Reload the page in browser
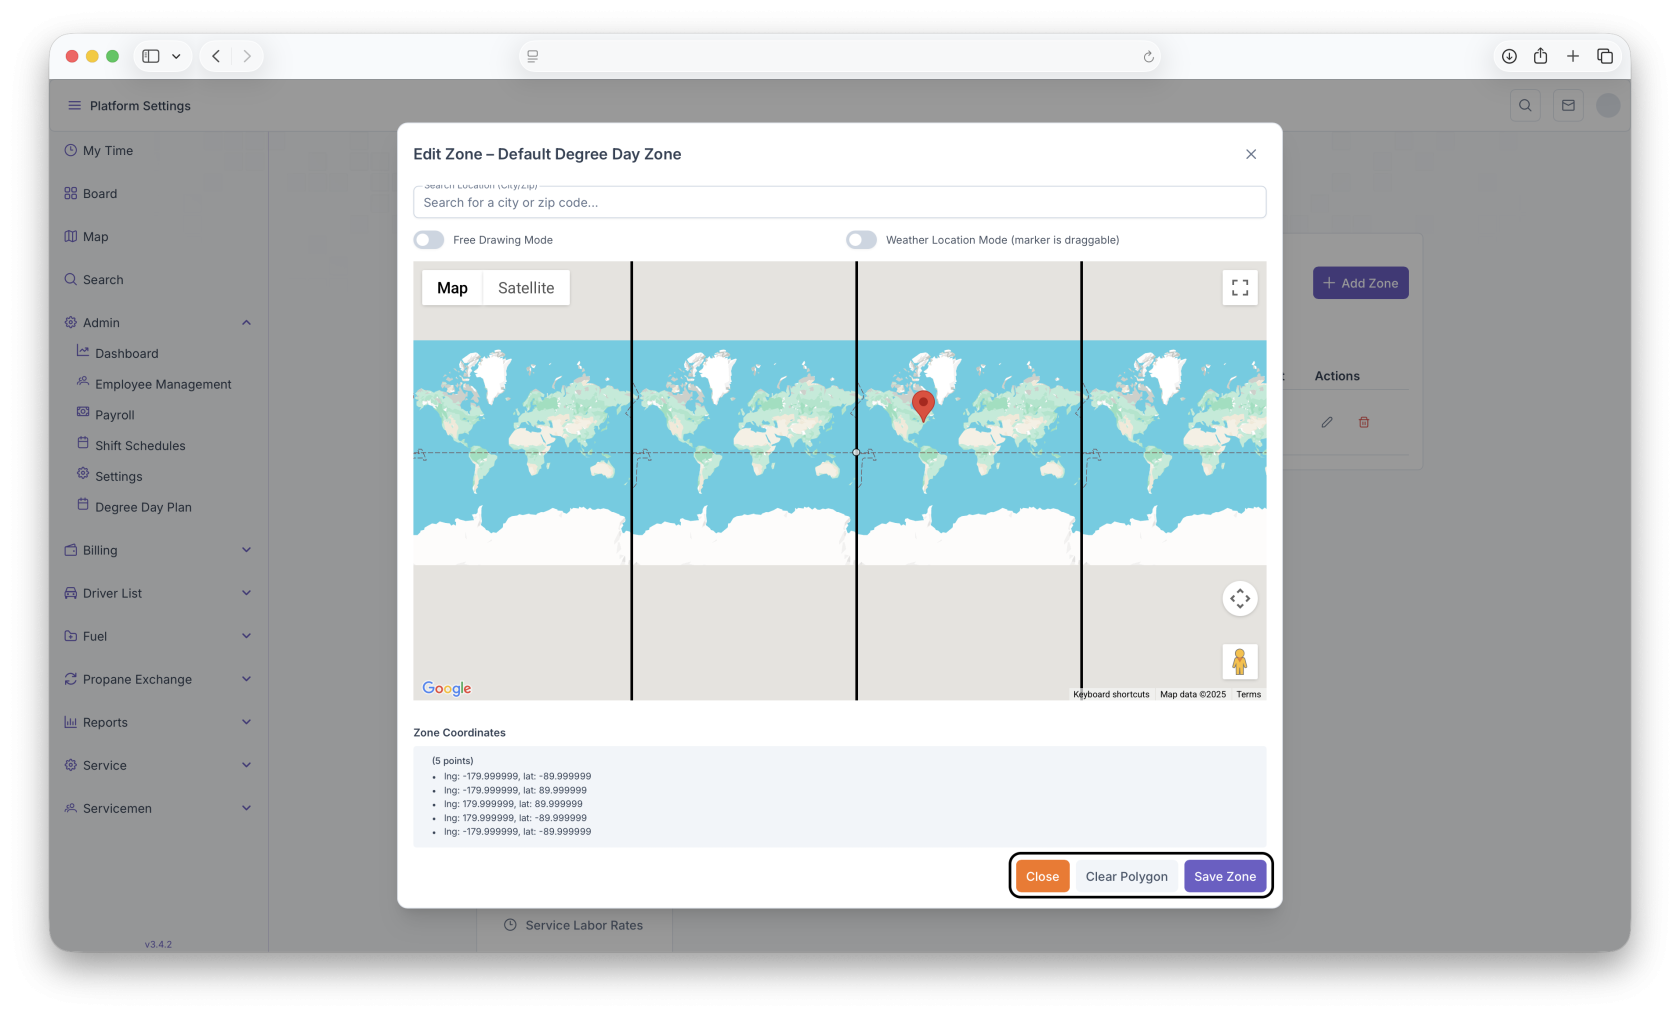Screen dimensions: 1680x1017 (1148, 57)
